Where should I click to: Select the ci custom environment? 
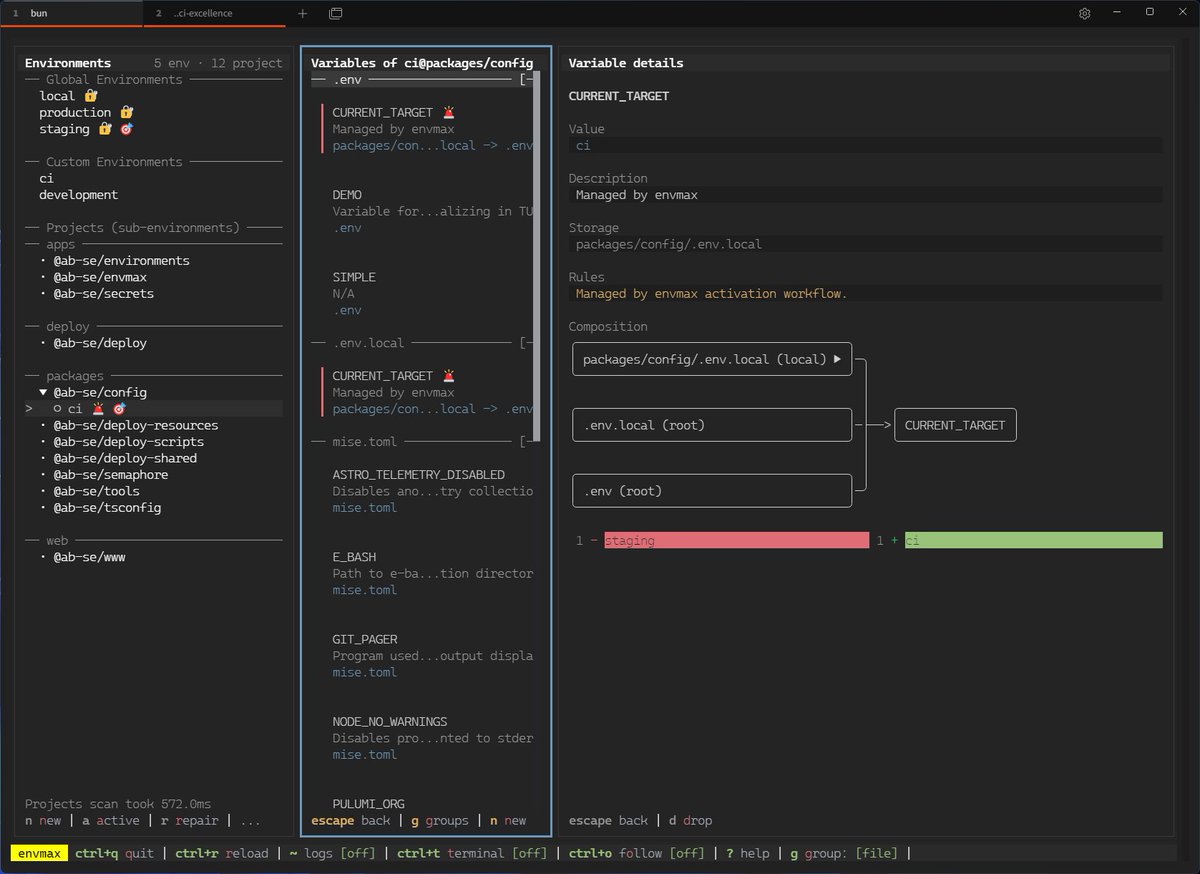tap(46, 178)
